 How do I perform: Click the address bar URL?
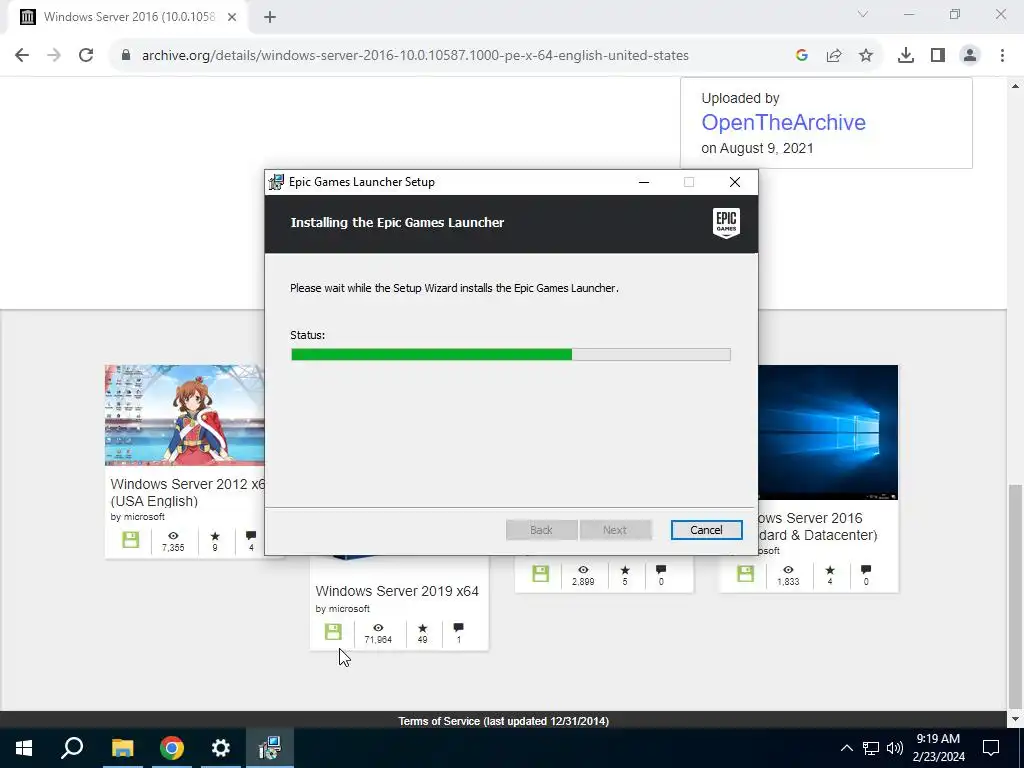(x=415, y=56)
